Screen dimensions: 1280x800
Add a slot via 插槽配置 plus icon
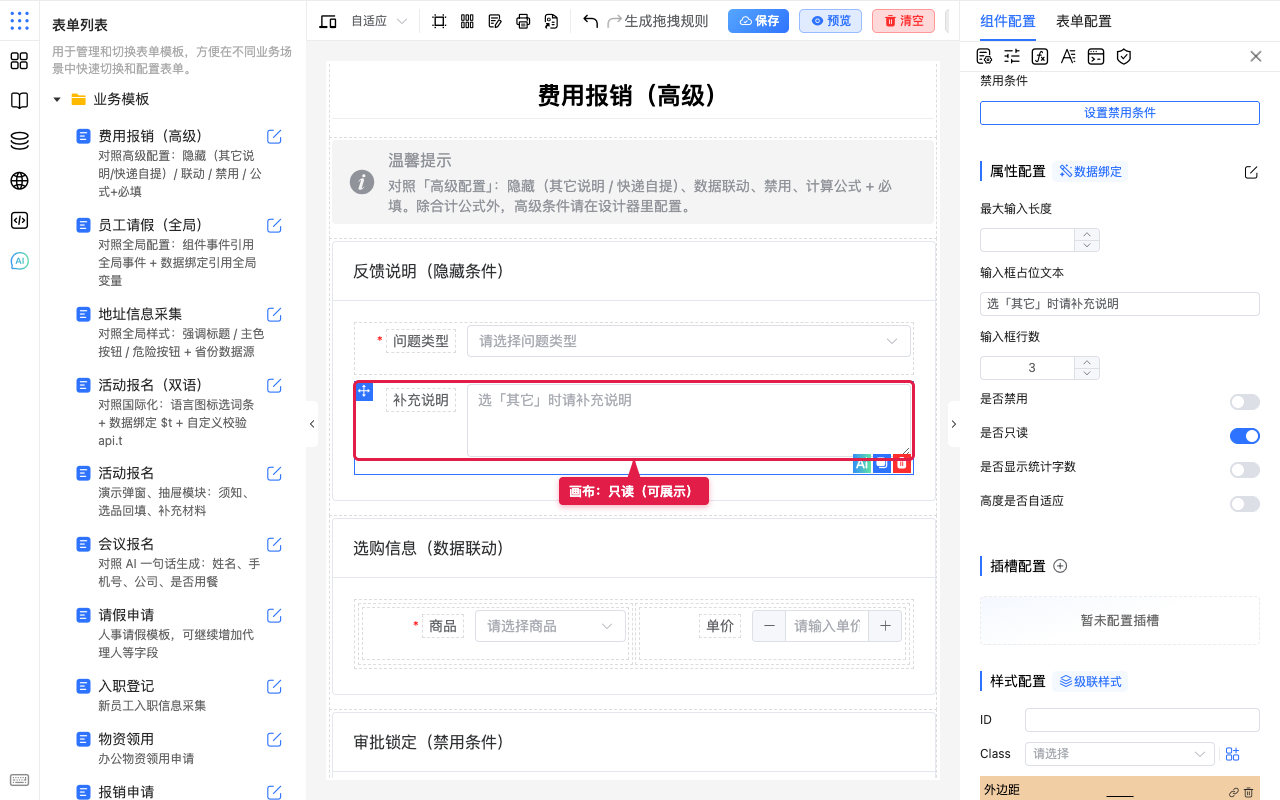[1060, 566]
